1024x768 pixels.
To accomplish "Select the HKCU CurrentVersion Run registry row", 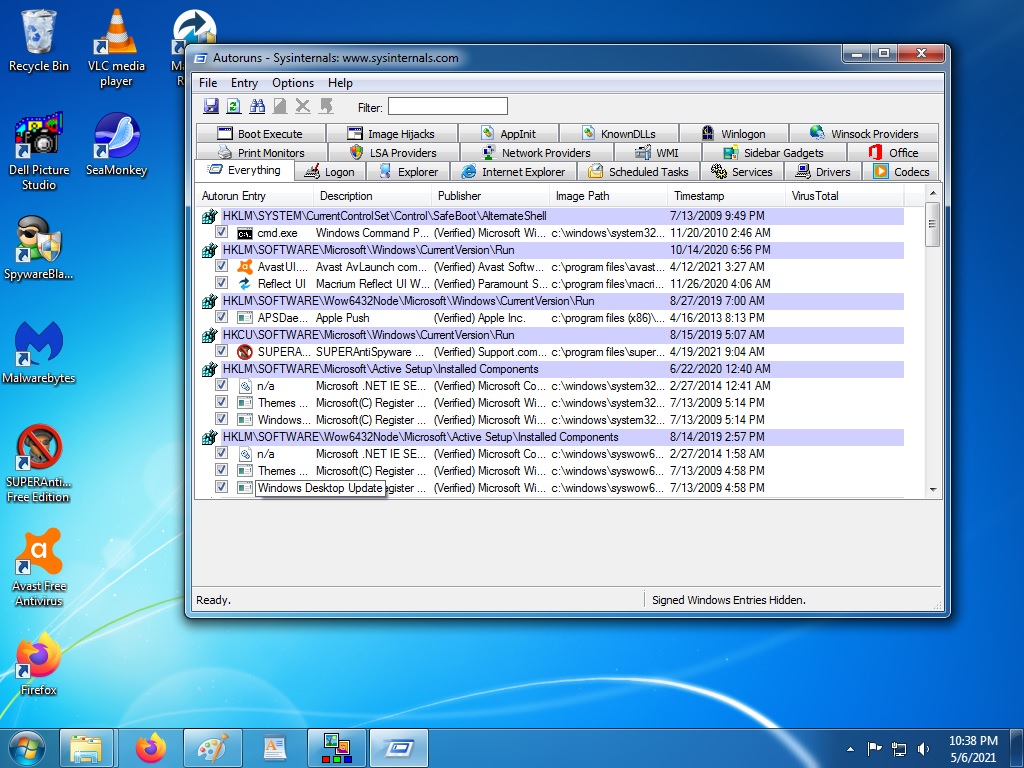I will click(552, 334).
